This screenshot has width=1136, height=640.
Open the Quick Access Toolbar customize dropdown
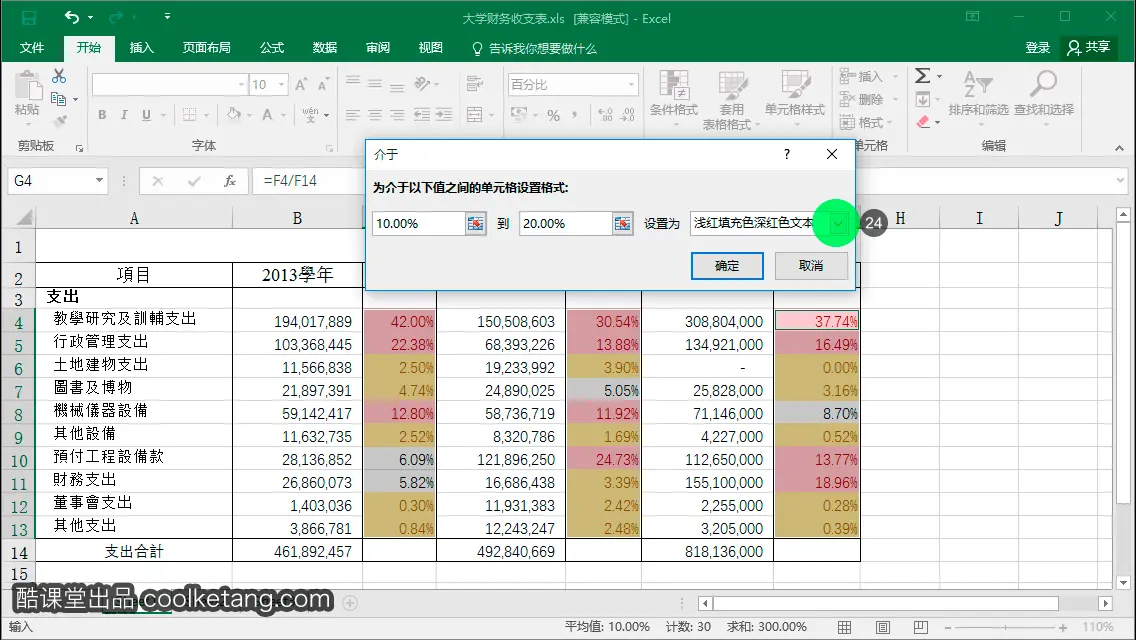click(167, 16)
